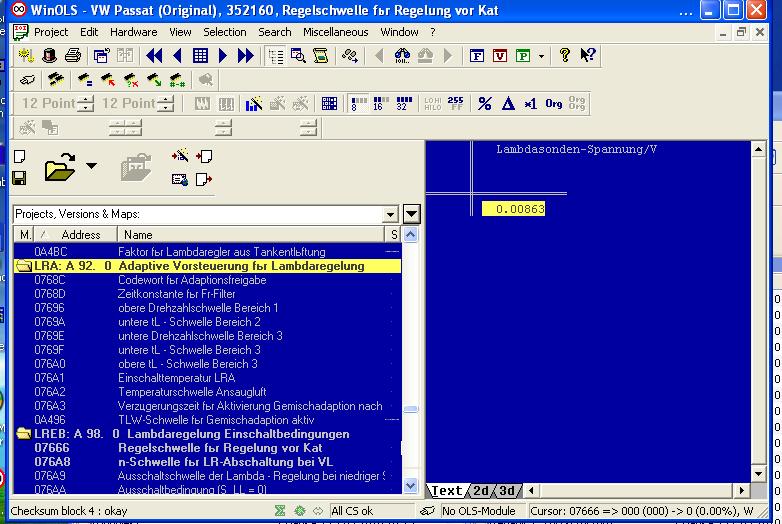
Task: Click the blue grid map icon
Action: 200,55
